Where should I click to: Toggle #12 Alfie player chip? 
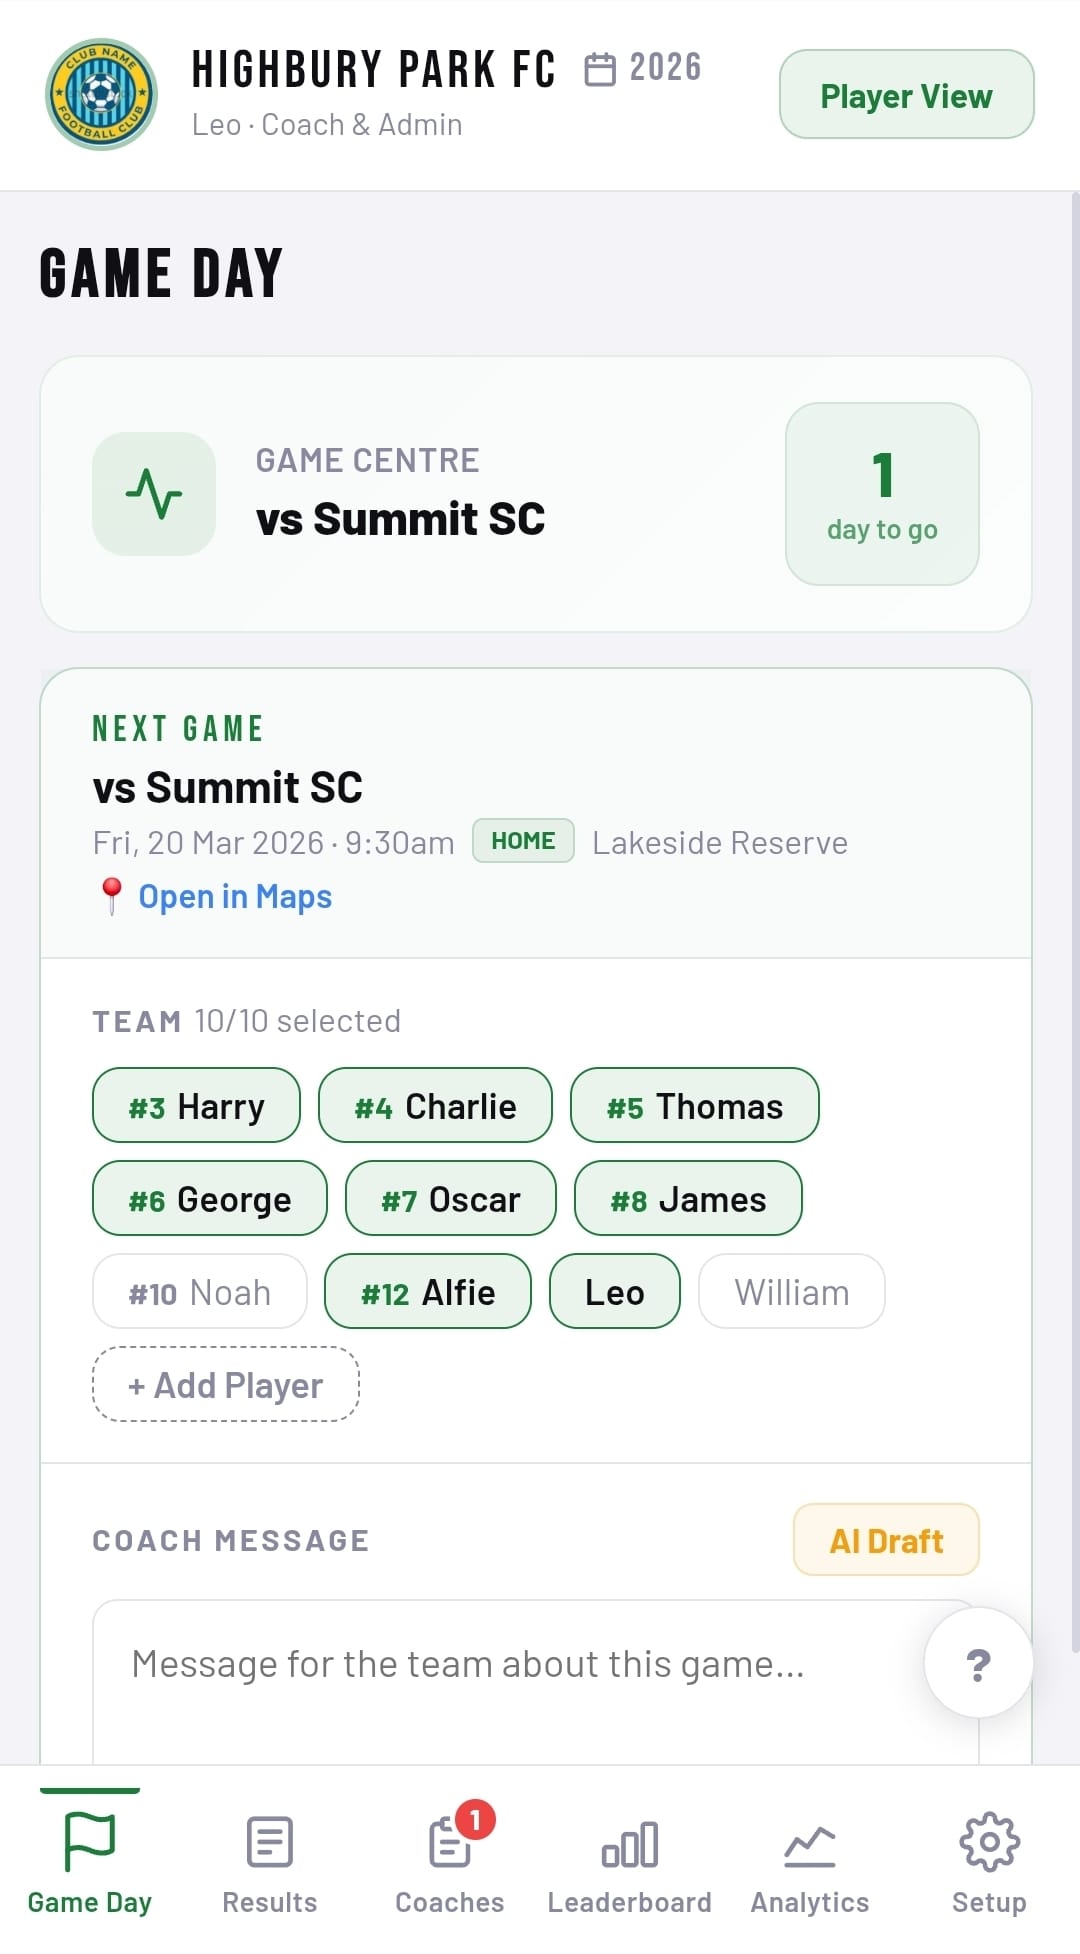(x=428, y=1292)
